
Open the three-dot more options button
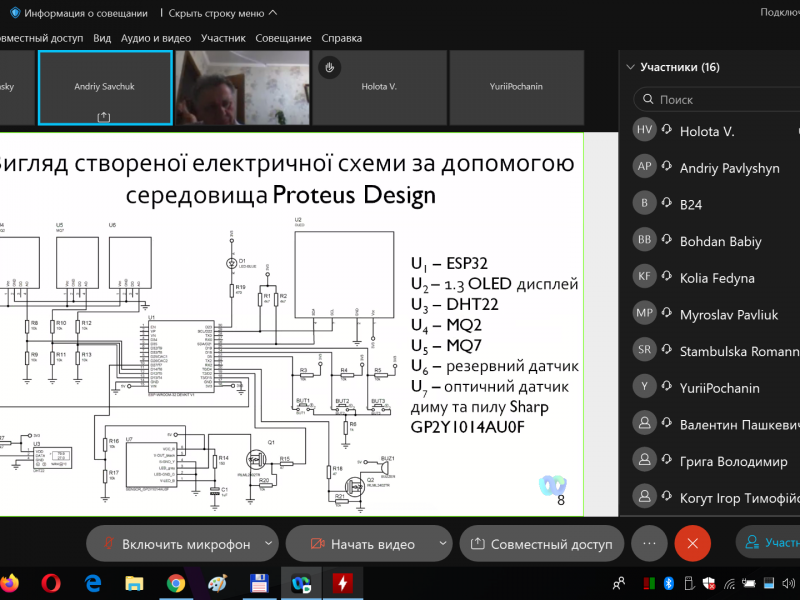click(x=649, y=544)
